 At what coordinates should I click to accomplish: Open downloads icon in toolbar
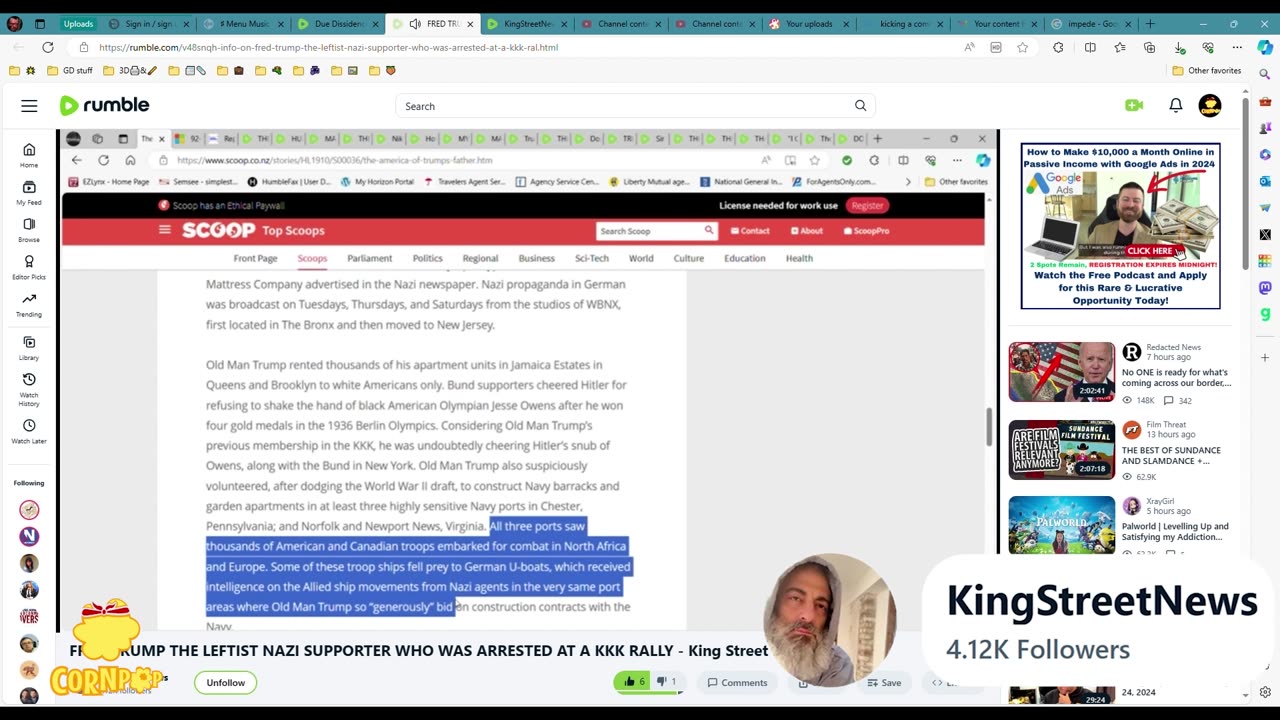pyautogui.click(x=1179, y=47)
